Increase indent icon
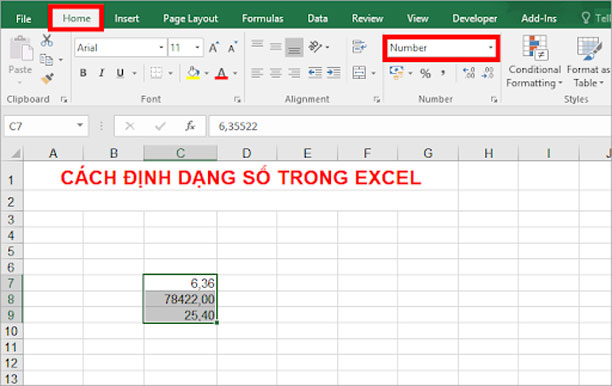The height and width of the screenshot is (386, 612). [x=334, y=73]
